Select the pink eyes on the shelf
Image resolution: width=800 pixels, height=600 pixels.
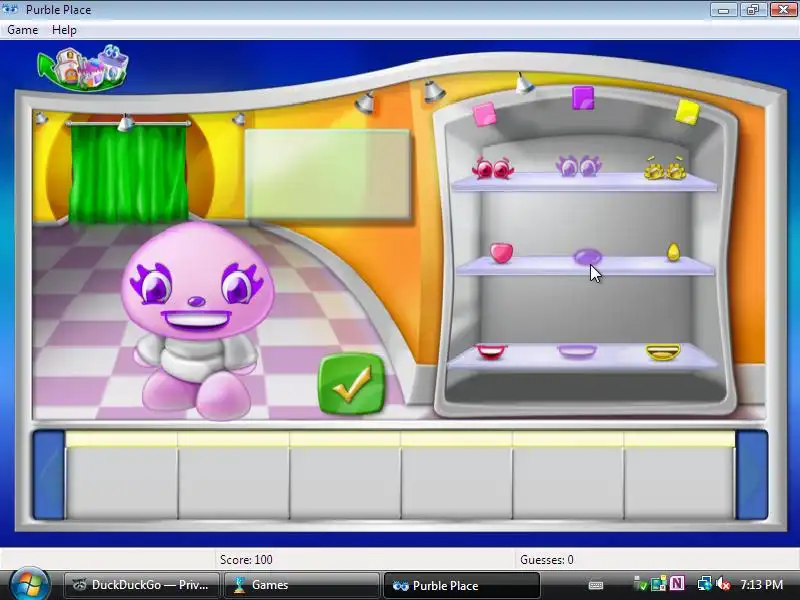coord(492,168)
